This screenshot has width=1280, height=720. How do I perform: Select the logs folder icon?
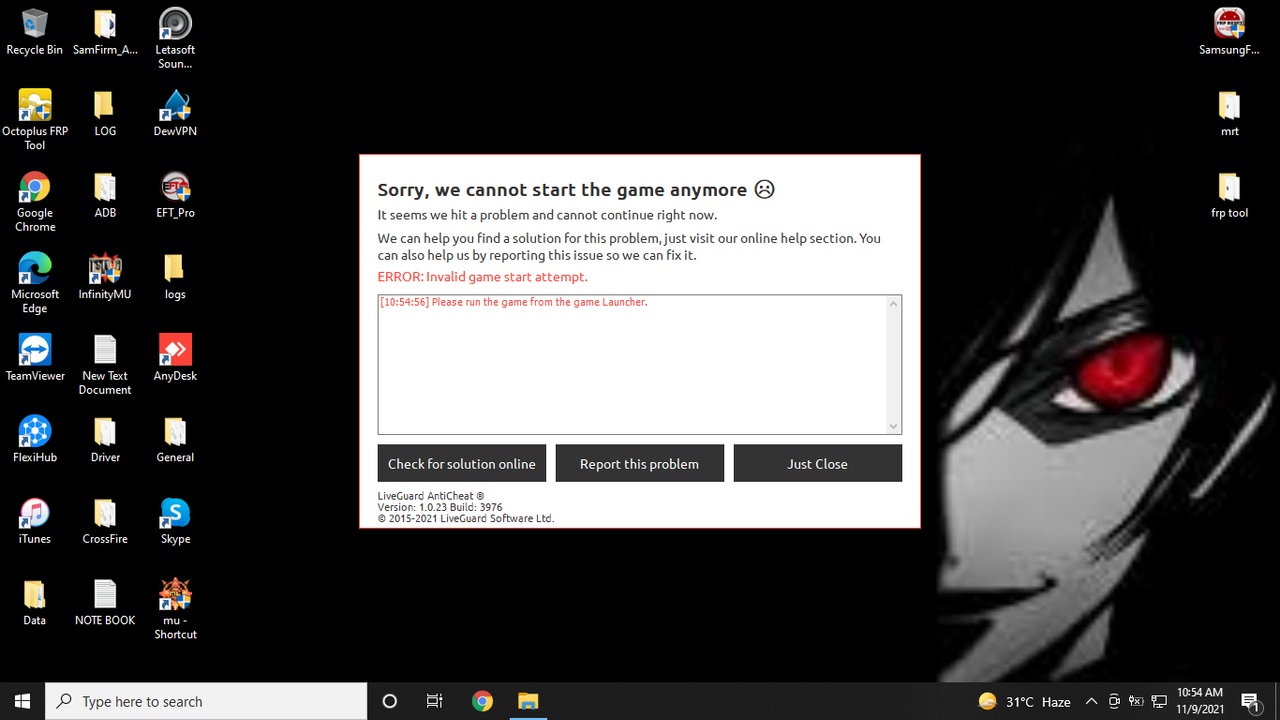pyautogui.click(x=175, y=275)
